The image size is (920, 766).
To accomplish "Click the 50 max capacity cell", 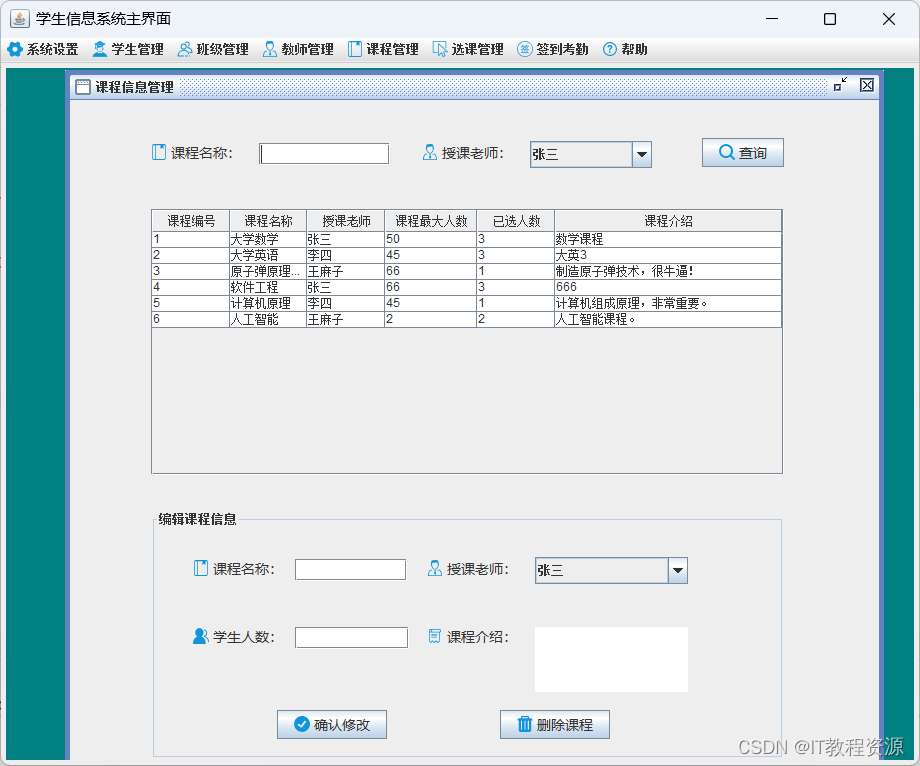I will coord(431,239).
